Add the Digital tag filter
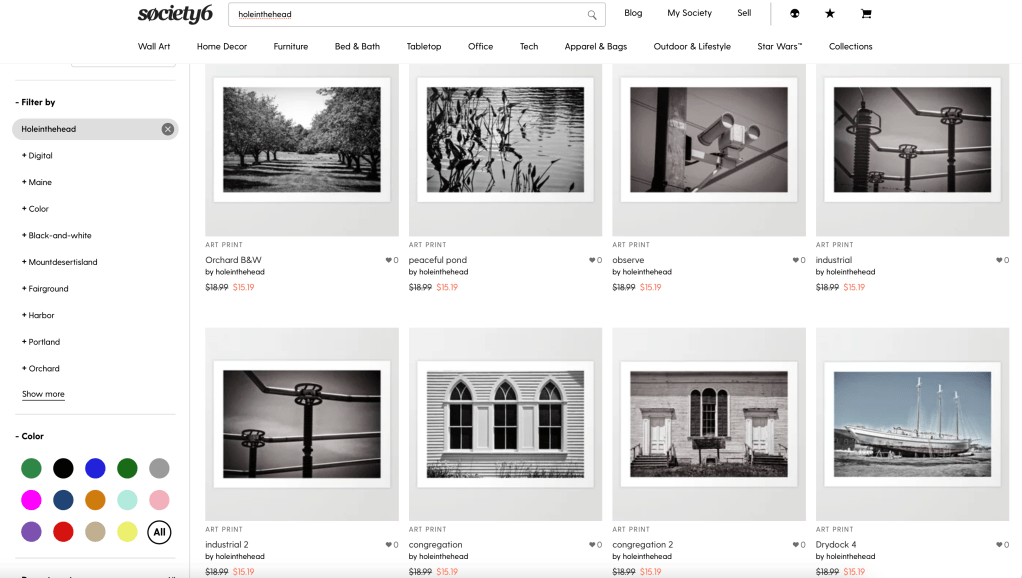Image resolution: width=1022 pixels, height=578 pixels. point(38,156)
